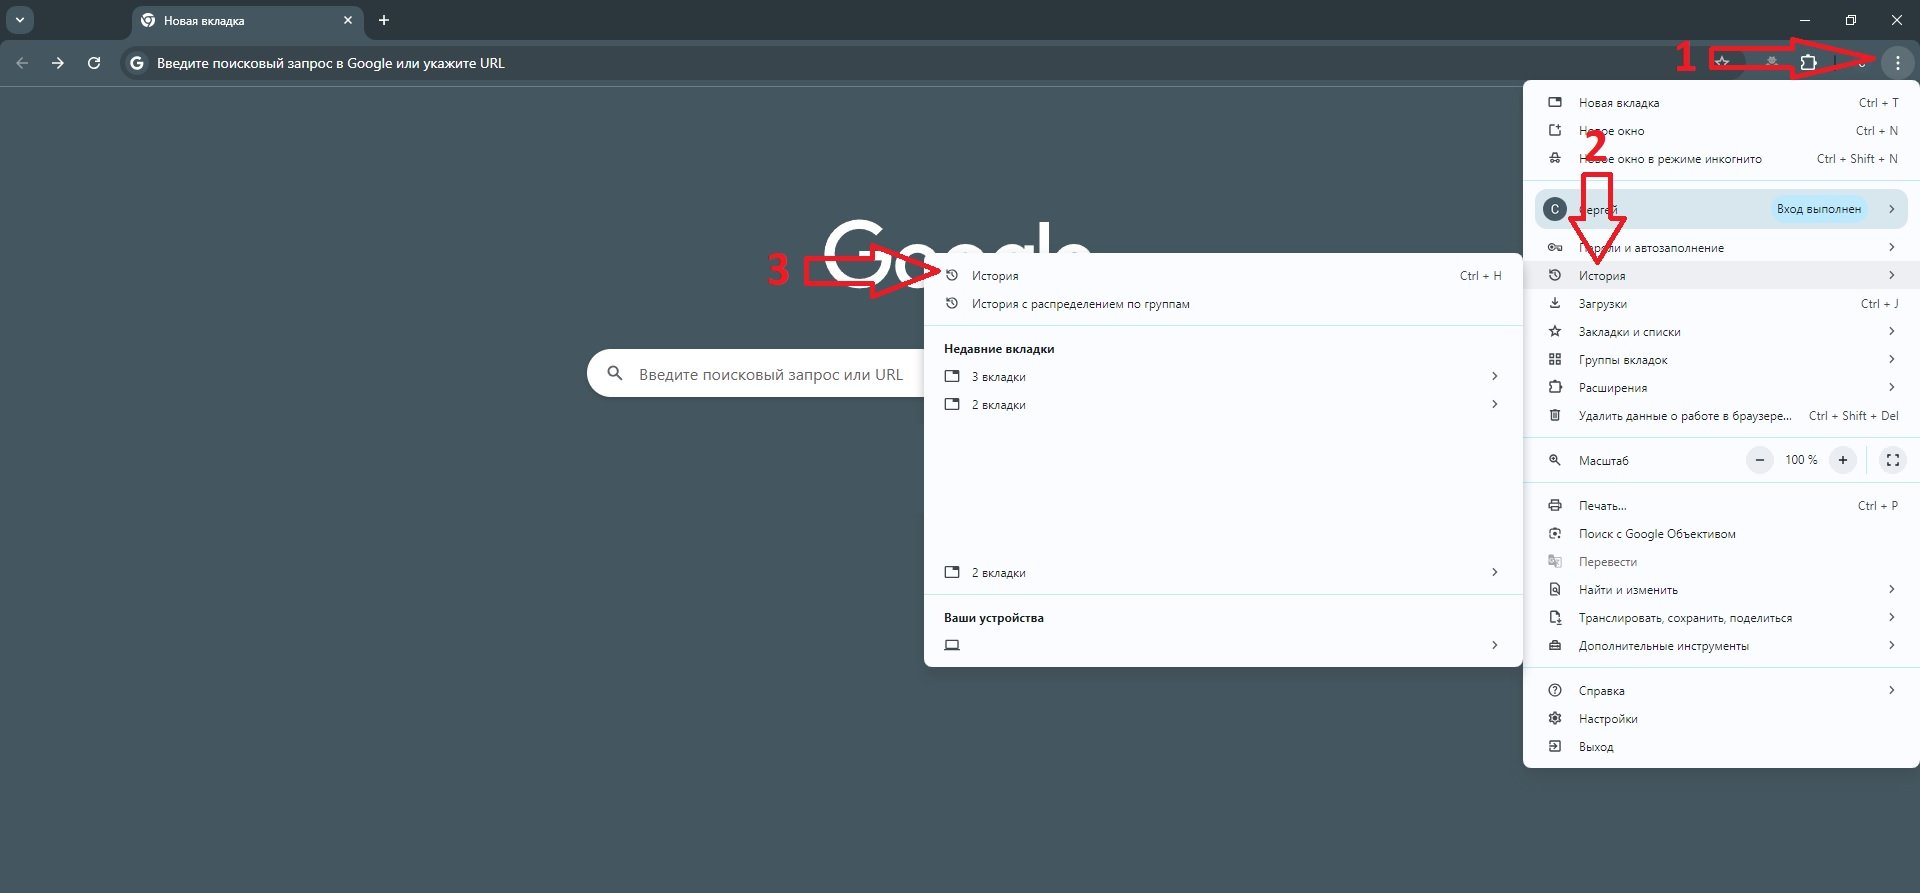Click the puzzle icon beside Расширения in menu

point(1554,387)
